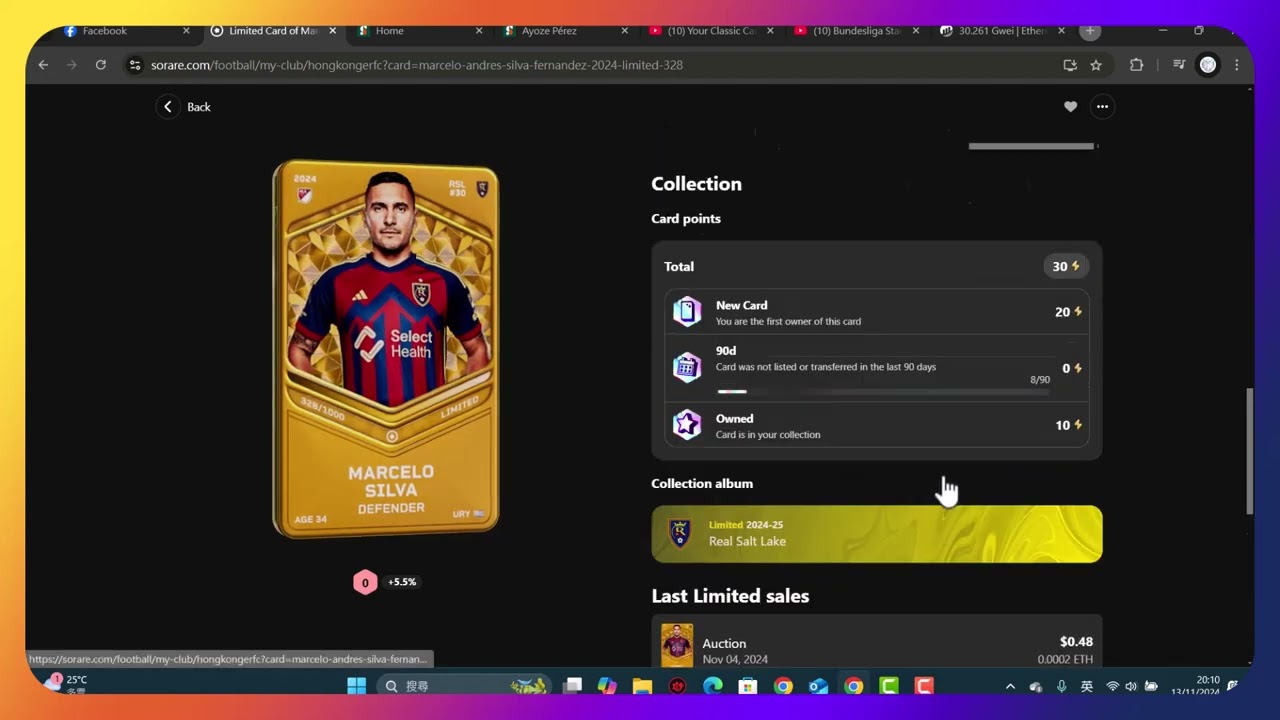This screenshot has height=720, width=1280.
Task: Click the page vertical scrollbar
Action: coord(1249,450)
